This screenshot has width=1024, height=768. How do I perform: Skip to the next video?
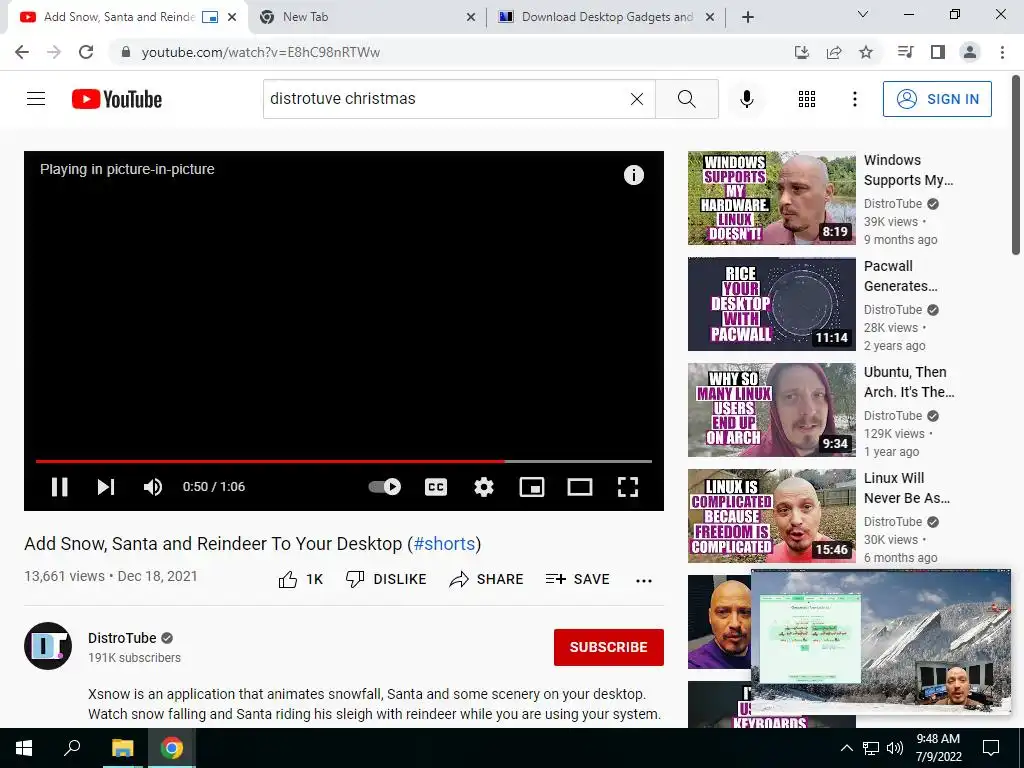pos(106,487)
